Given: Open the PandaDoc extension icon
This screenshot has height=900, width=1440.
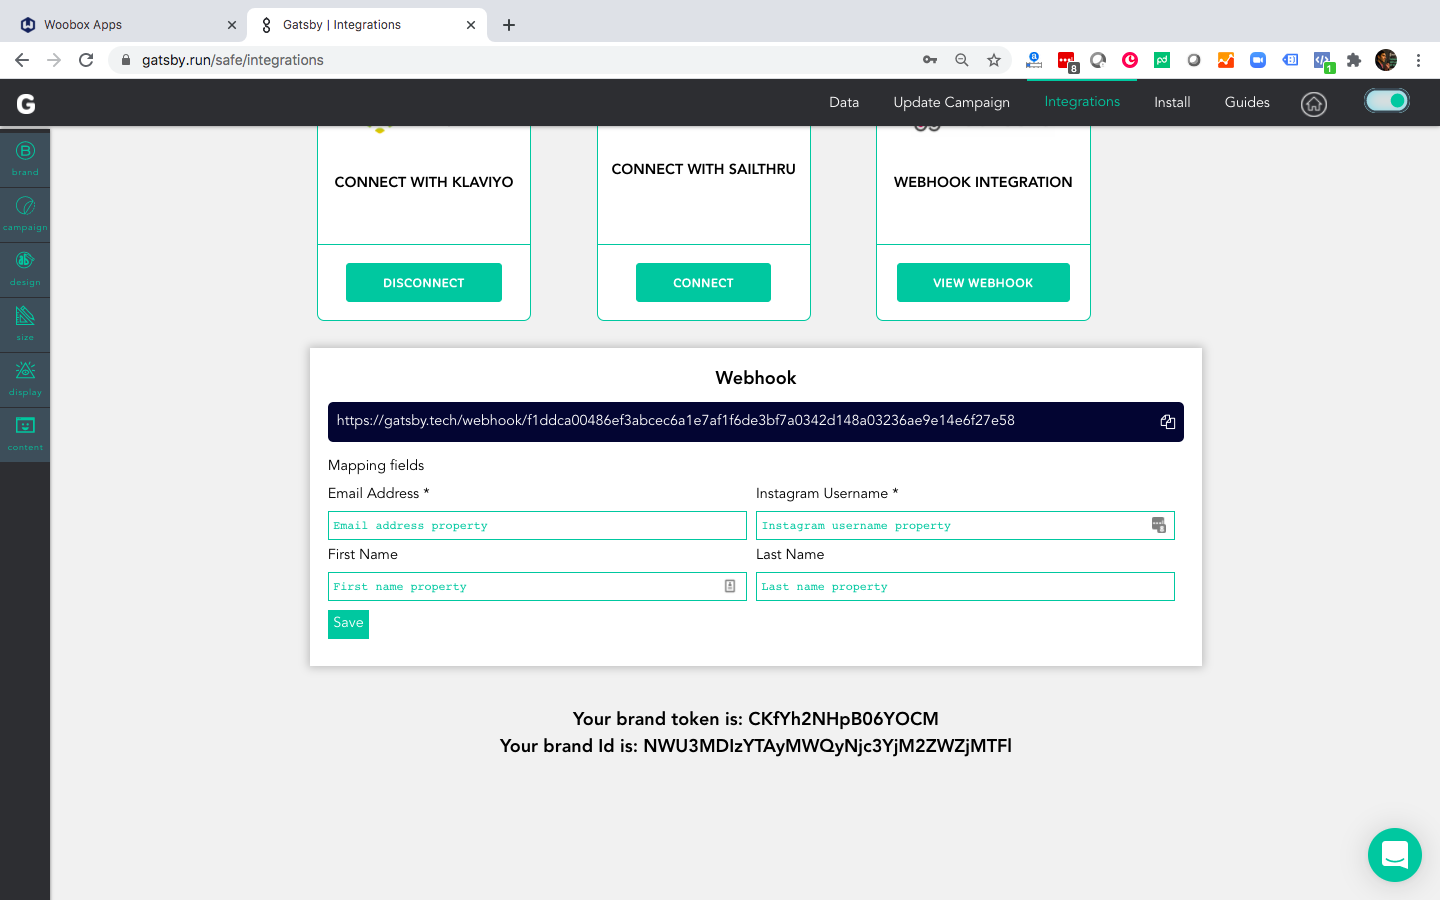Looking at the screenshot, I should 1162,60.
